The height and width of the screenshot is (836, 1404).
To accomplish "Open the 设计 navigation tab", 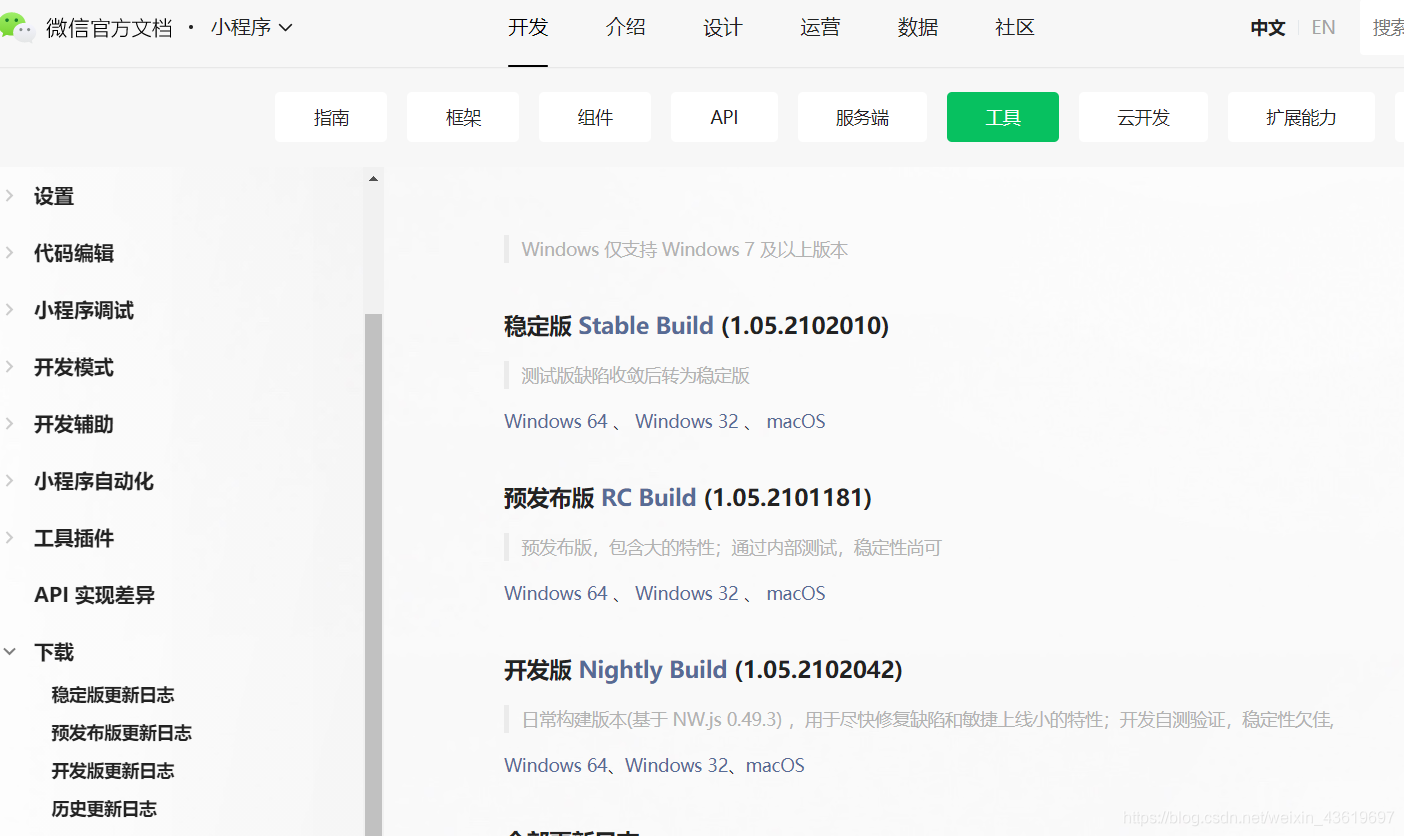I will point(723,27).
